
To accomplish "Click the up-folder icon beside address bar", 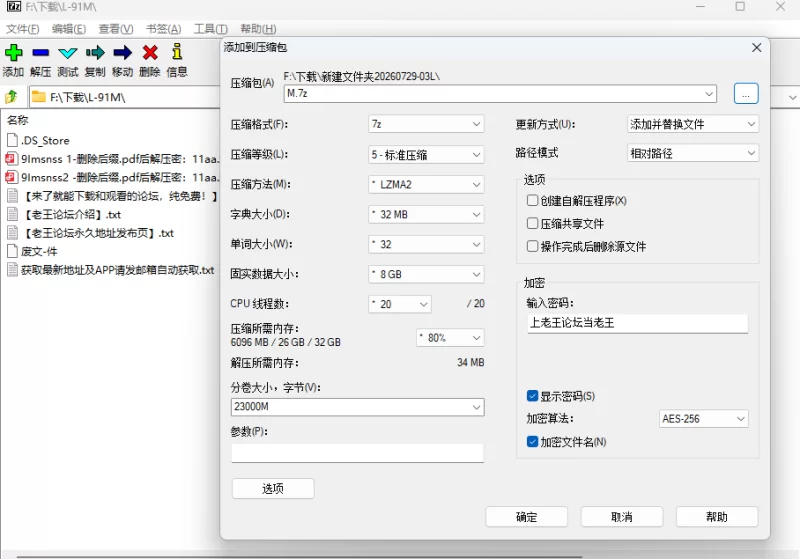I will pos(12,96).
